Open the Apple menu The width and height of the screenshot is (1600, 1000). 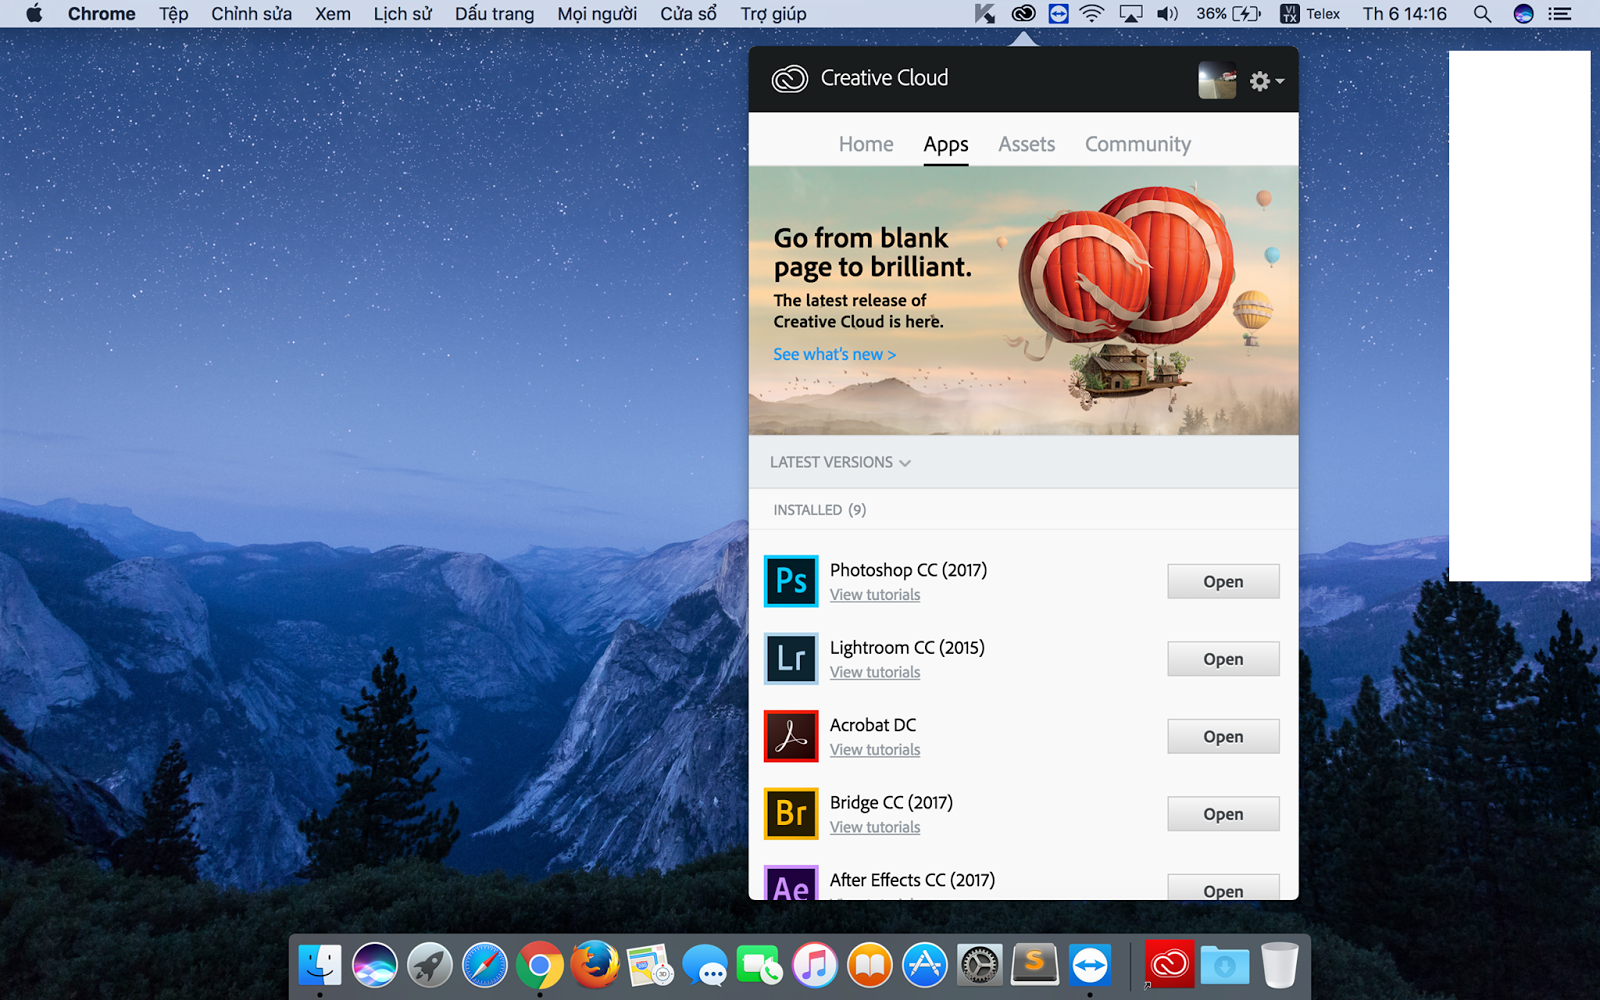[x=34, y=14]
